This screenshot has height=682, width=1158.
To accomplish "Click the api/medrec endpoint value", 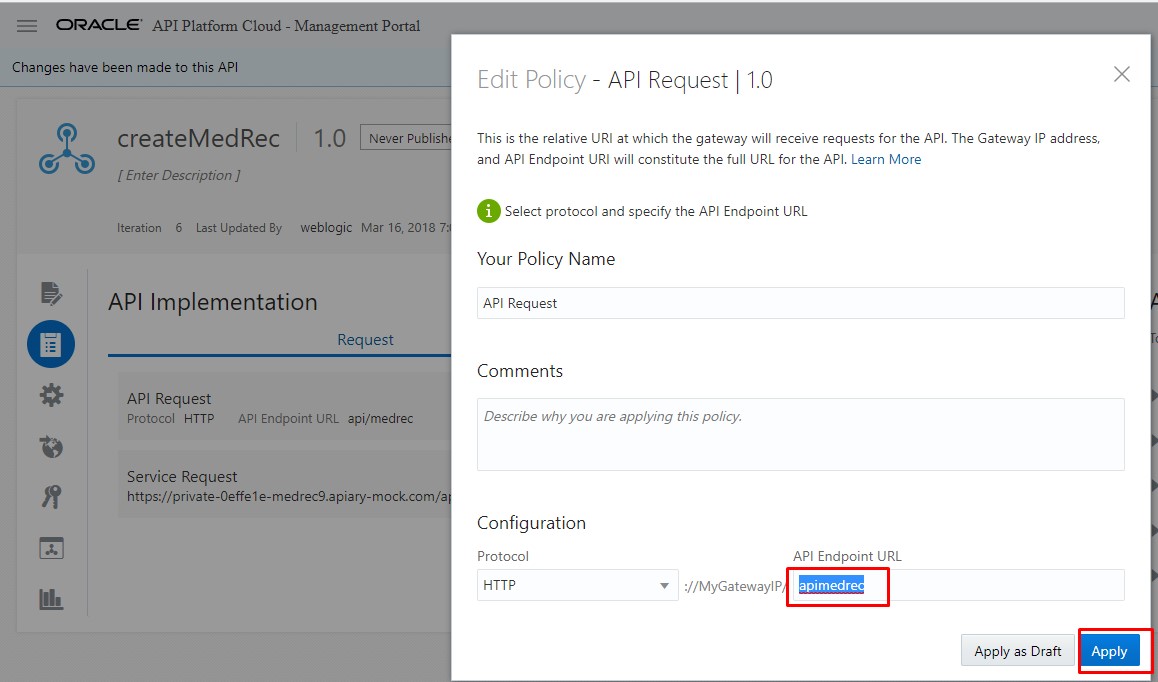I will click(380, 419).
